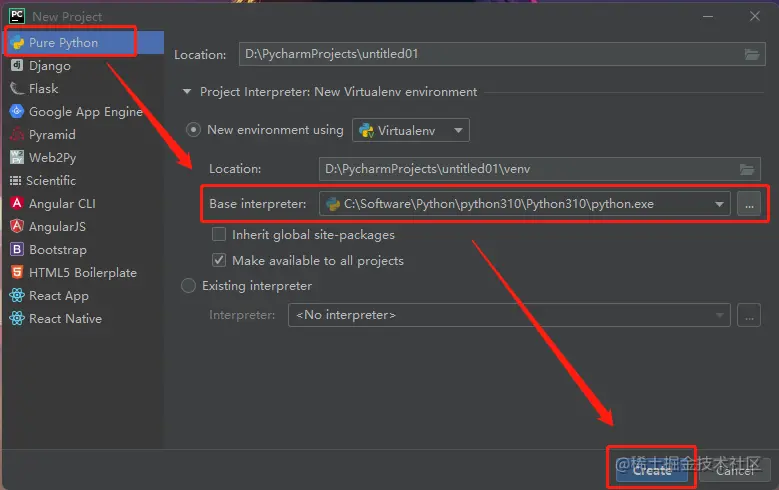The image size is (779, 490).
Task: Click the PyCharm logo in title bar
Action: (17, 16)
